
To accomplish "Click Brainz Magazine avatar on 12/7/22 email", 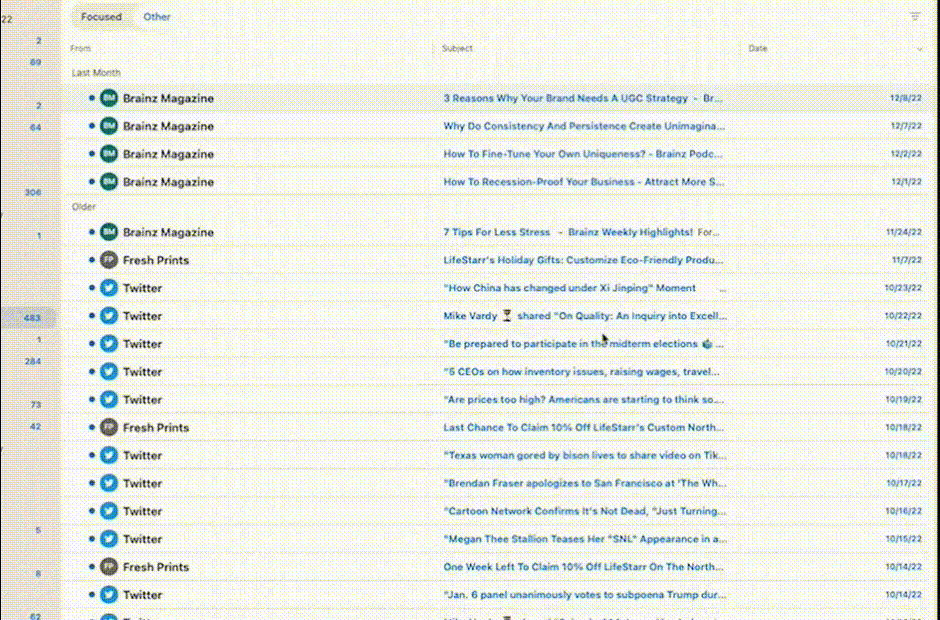I will 109,126.
